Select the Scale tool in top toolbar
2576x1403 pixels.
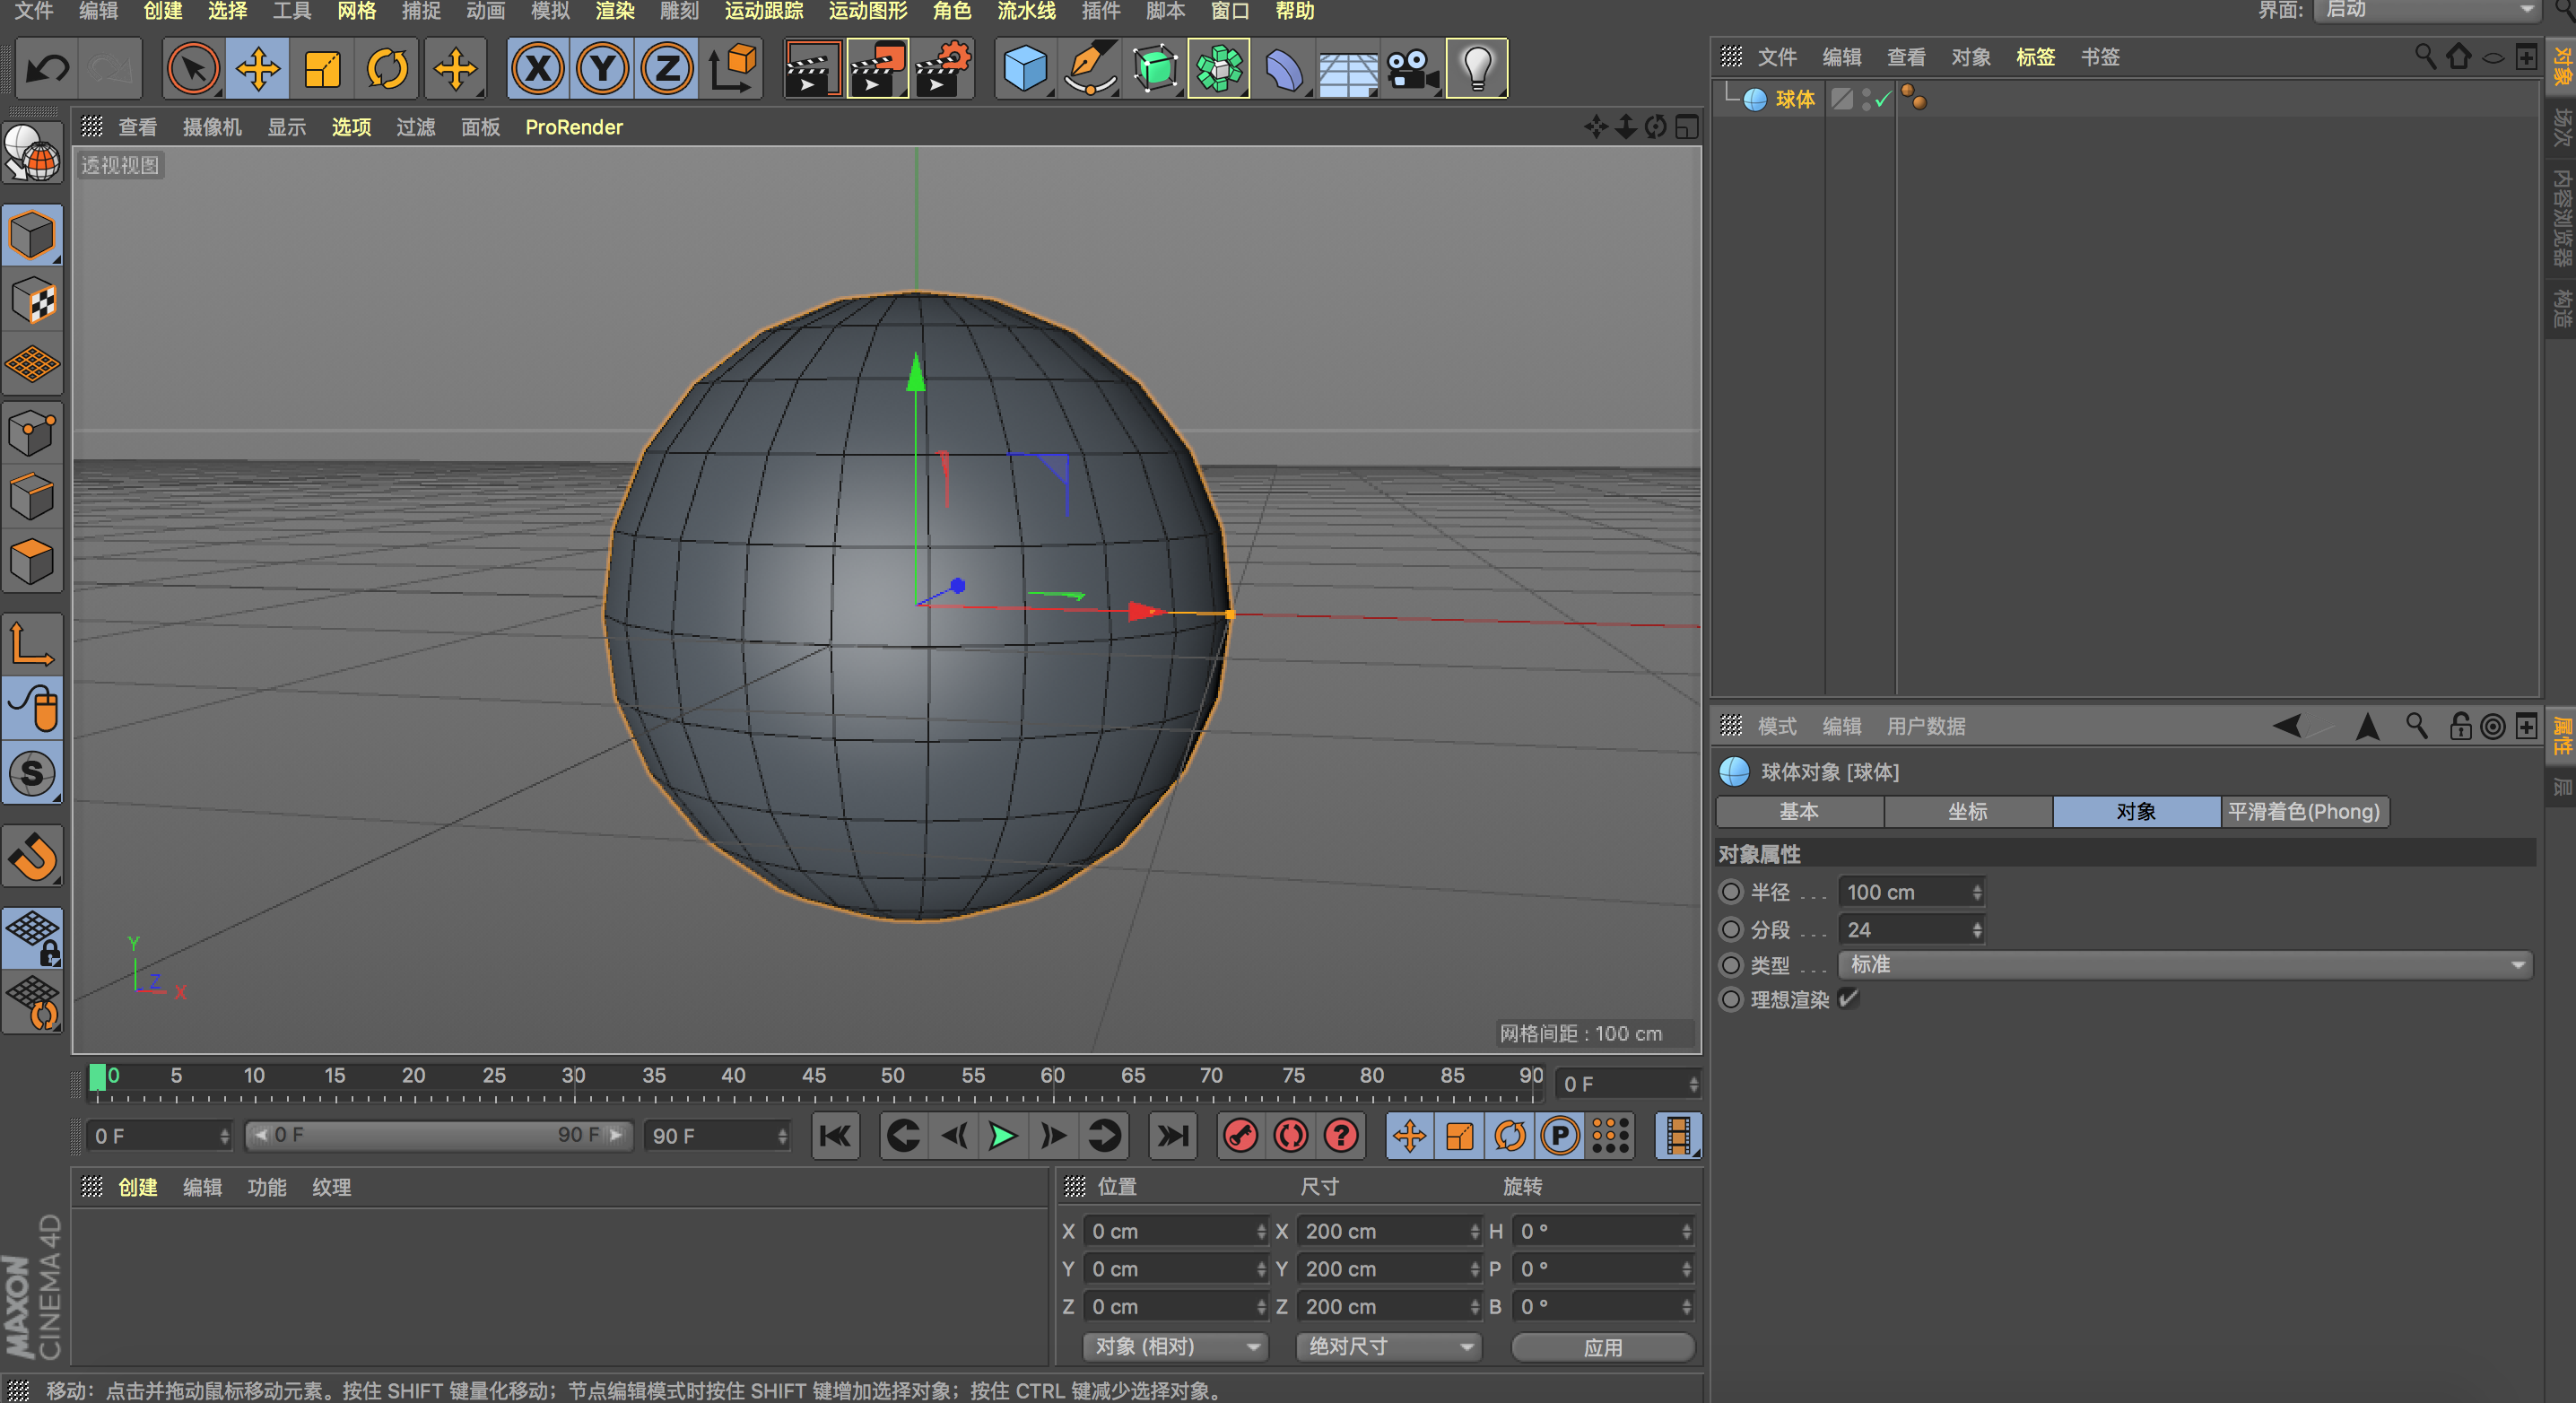click(x=322, y=69)
